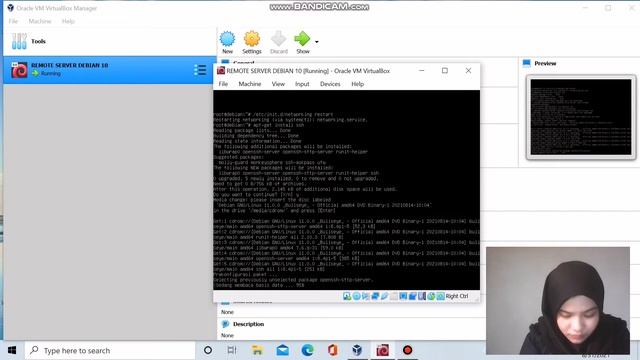
Task: Open the Input menu in the VM window
Action: (302, 84)
